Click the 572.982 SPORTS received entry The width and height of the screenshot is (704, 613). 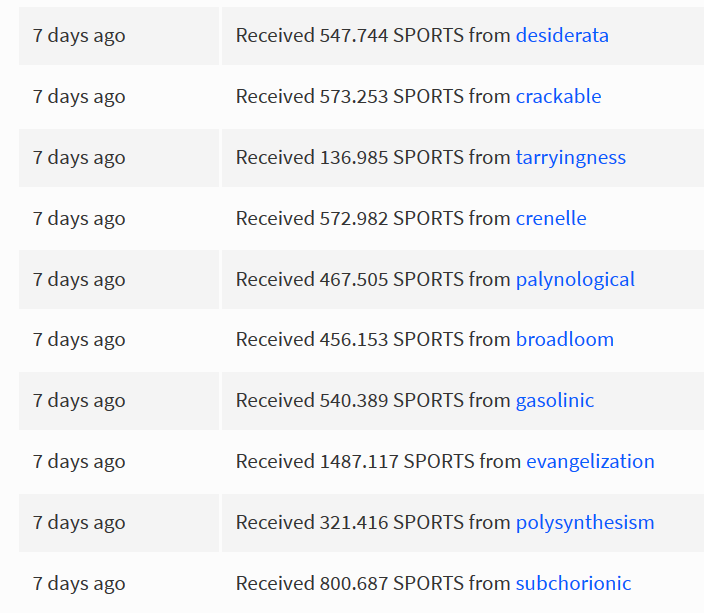[x=411, y=219]
